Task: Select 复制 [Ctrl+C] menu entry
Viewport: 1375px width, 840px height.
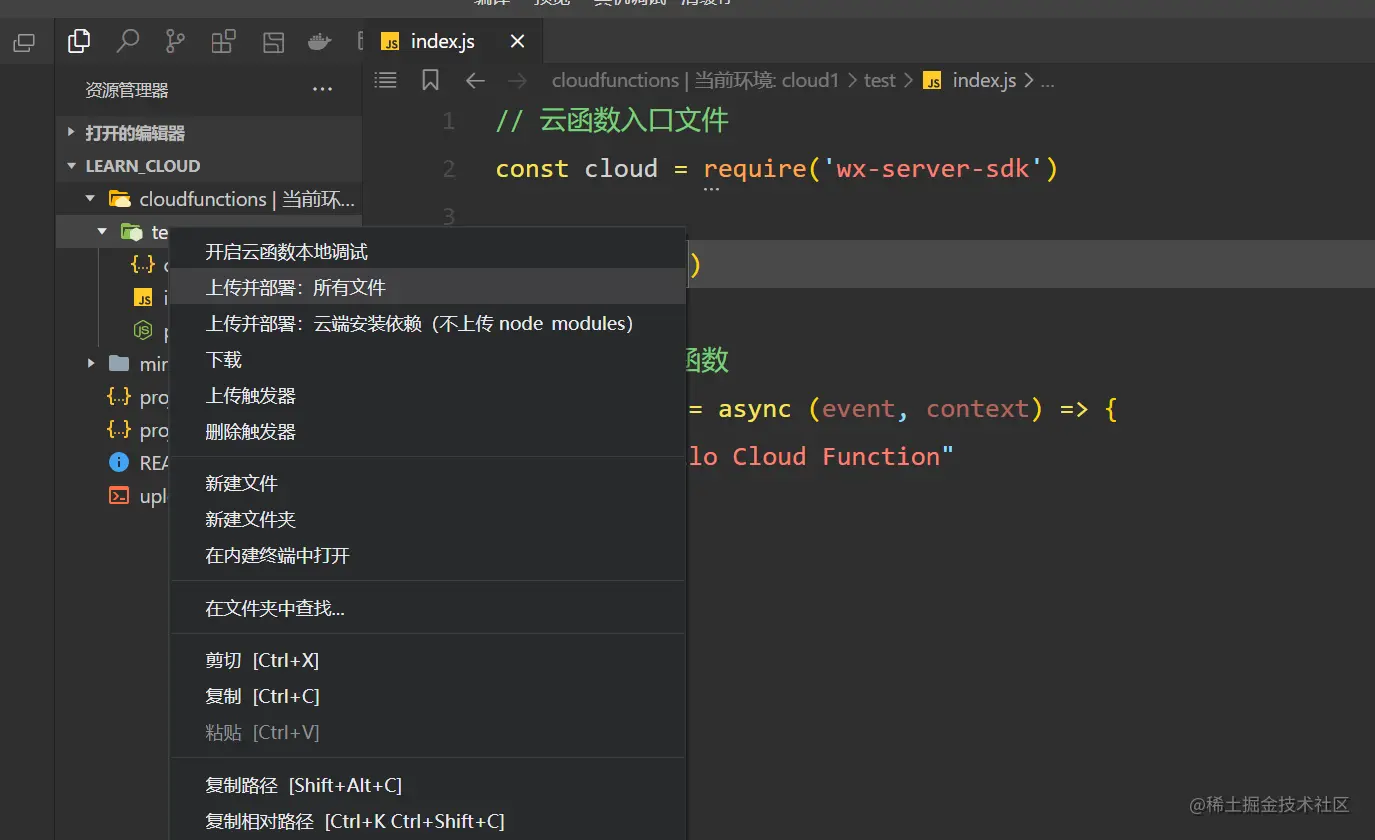Action: 428,696
